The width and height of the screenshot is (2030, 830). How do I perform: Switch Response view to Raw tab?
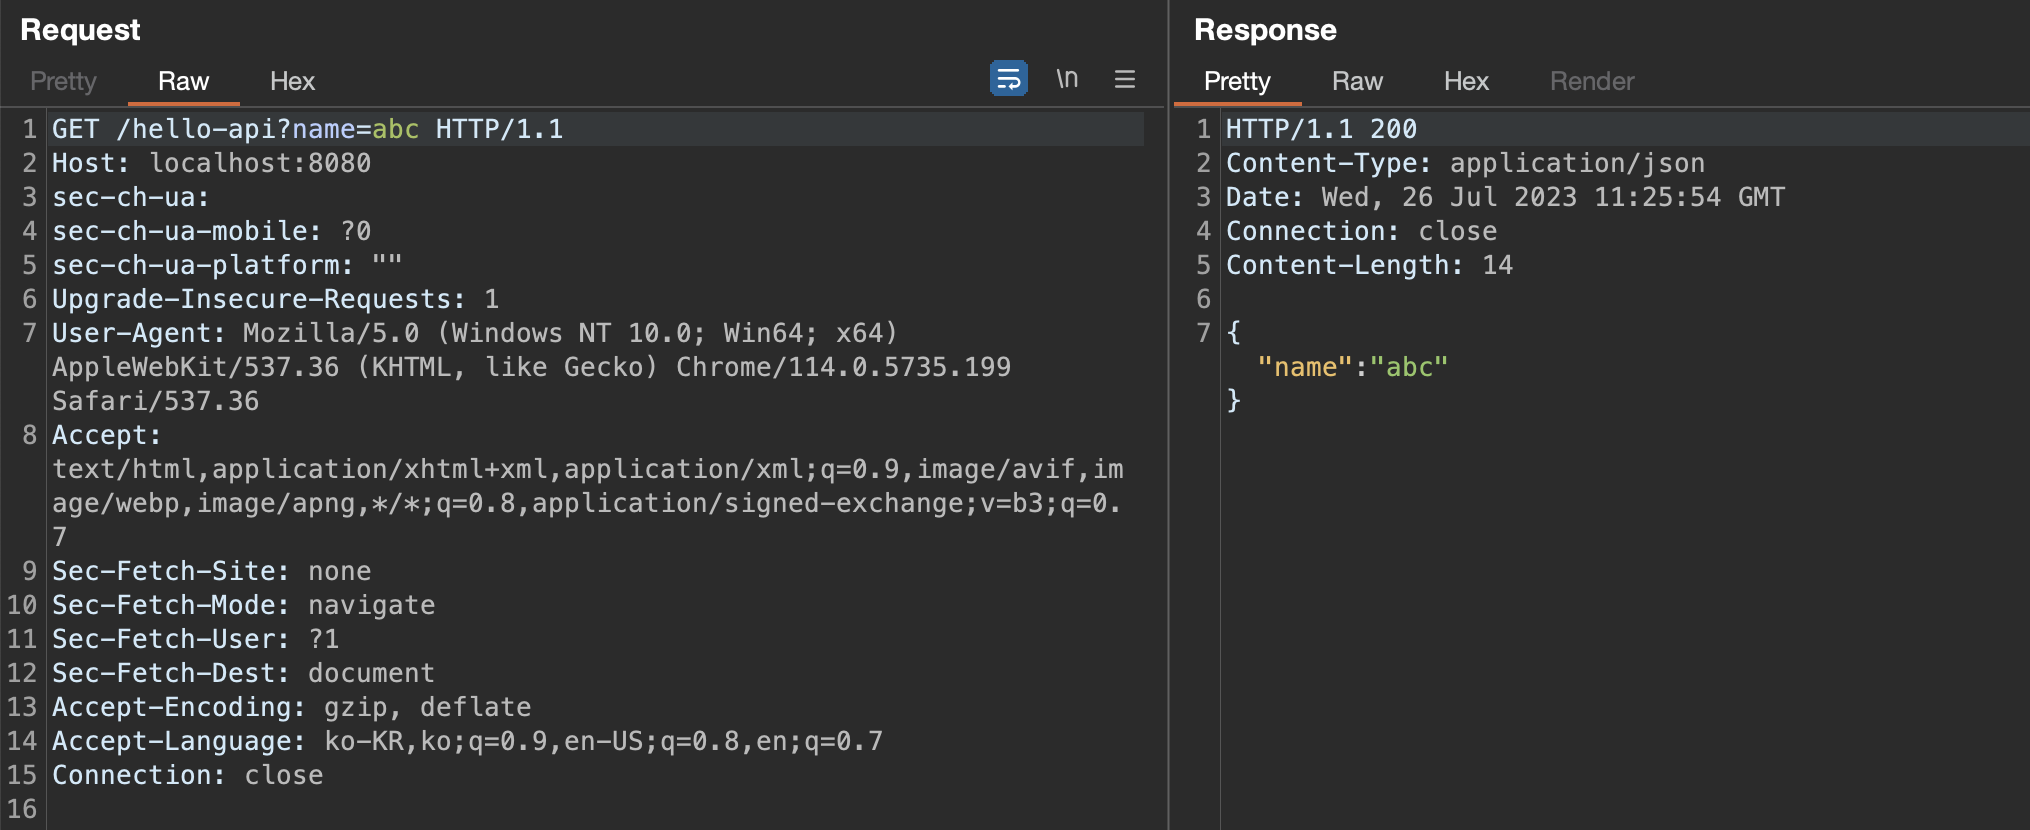[1357, 81]
